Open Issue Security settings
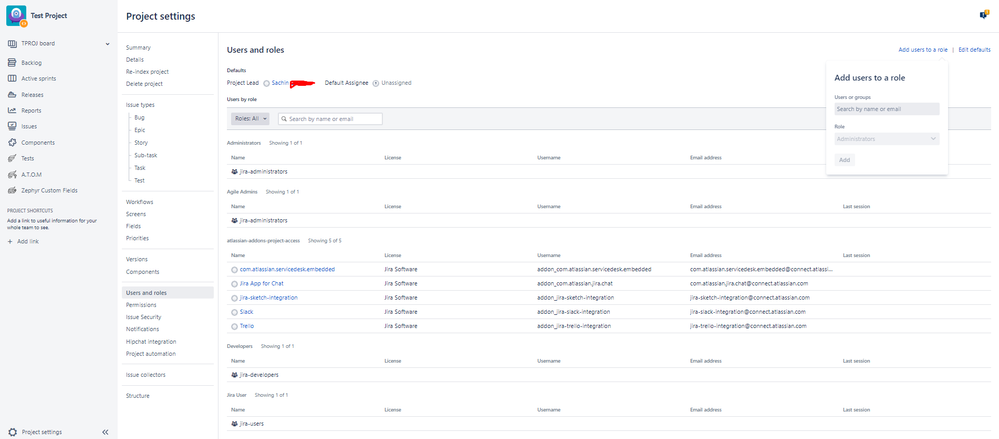Image resolution: width=999 pixels, height=439 pixels. point(143,317)
